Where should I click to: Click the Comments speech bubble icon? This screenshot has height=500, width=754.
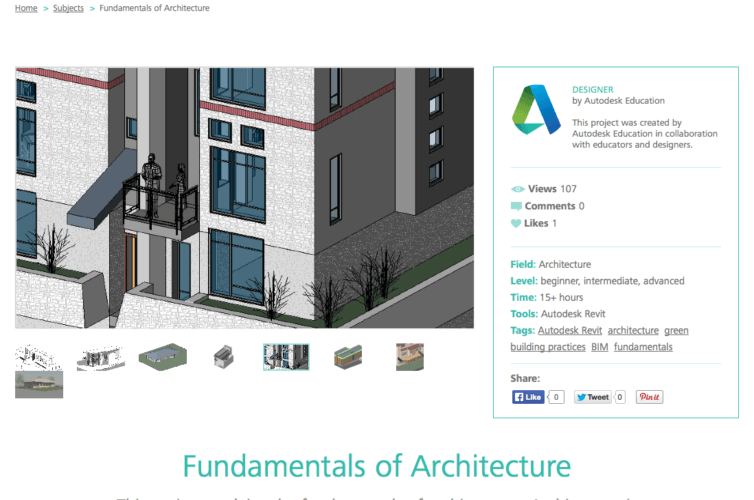point(516,206)
